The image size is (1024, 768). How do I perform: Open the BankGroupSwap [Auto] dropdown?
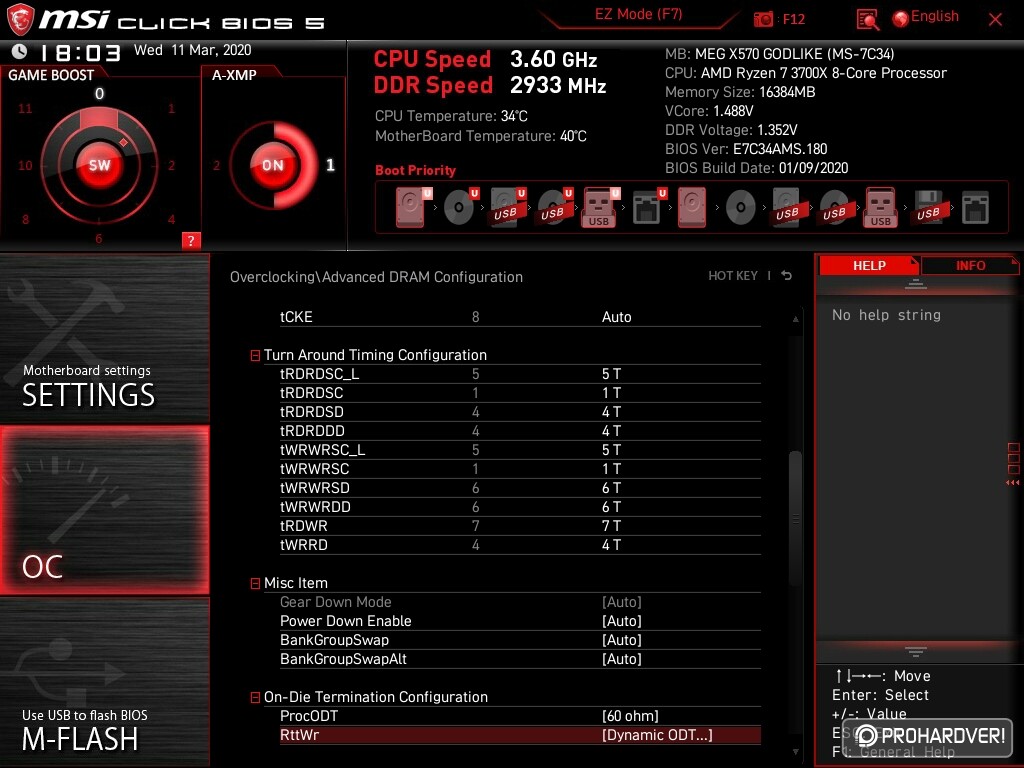pos(621,640)
